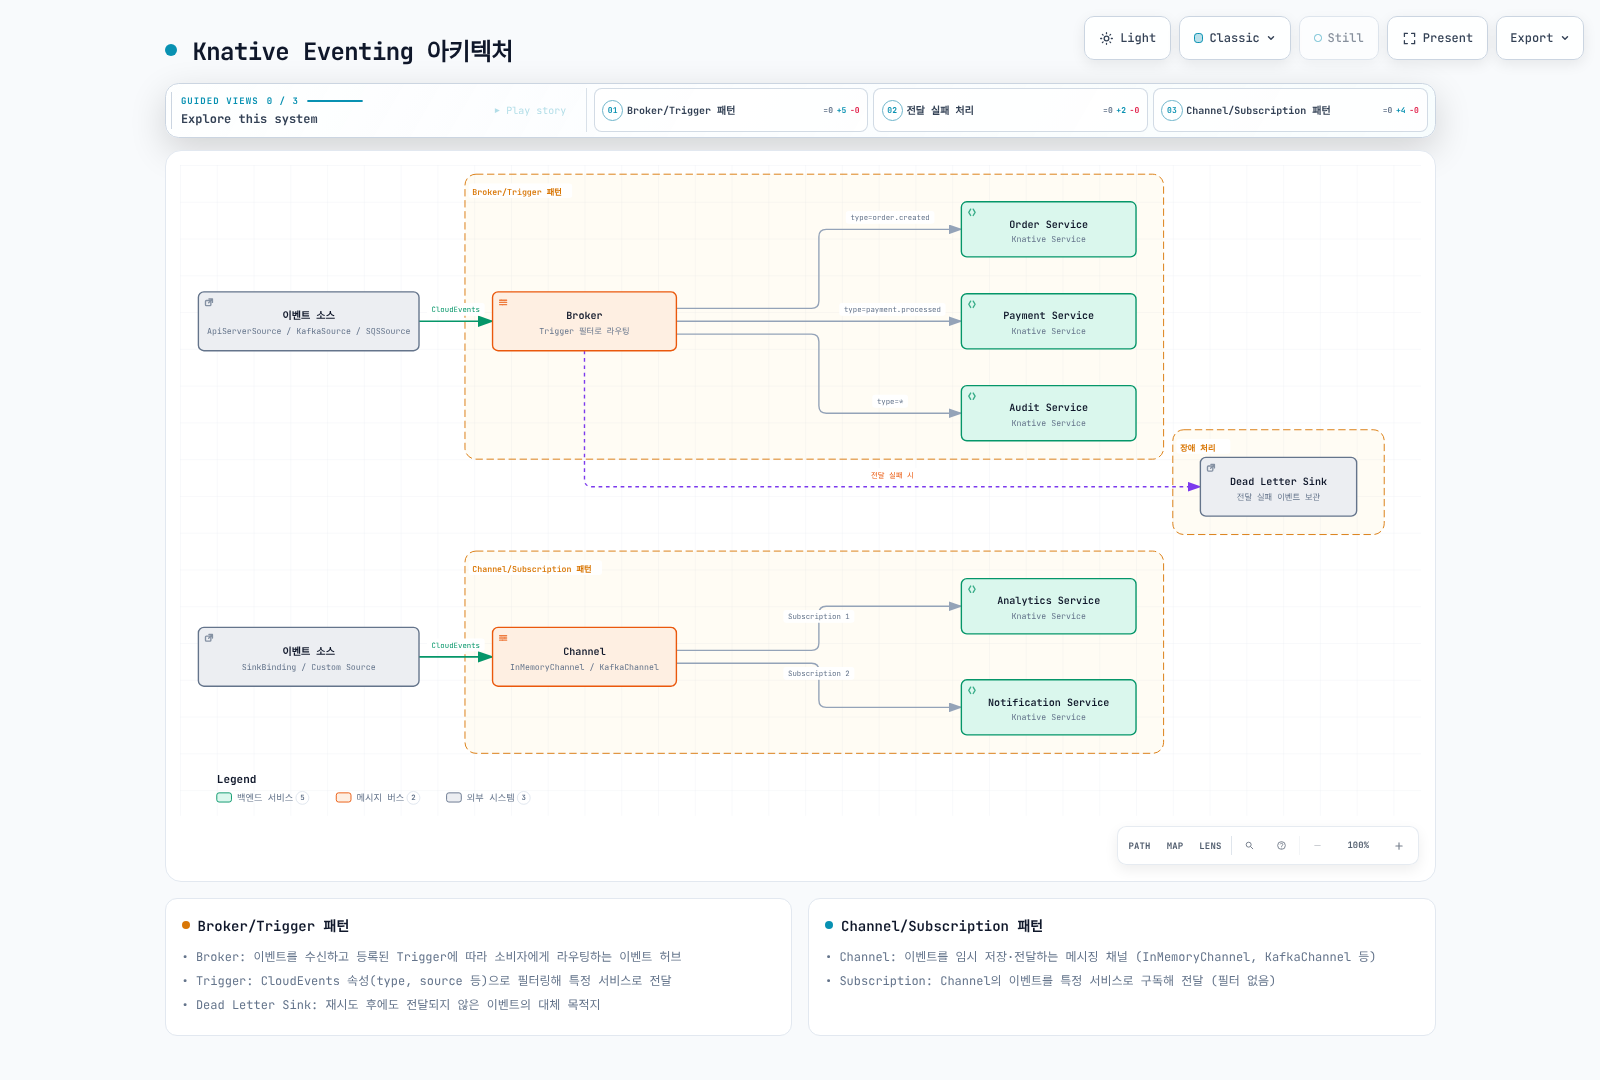Image resolution: width=1600 pixels, height=1080 pixels.
Task: Select the 전달 실패 처리 guided view
Action: [1010, 110]
